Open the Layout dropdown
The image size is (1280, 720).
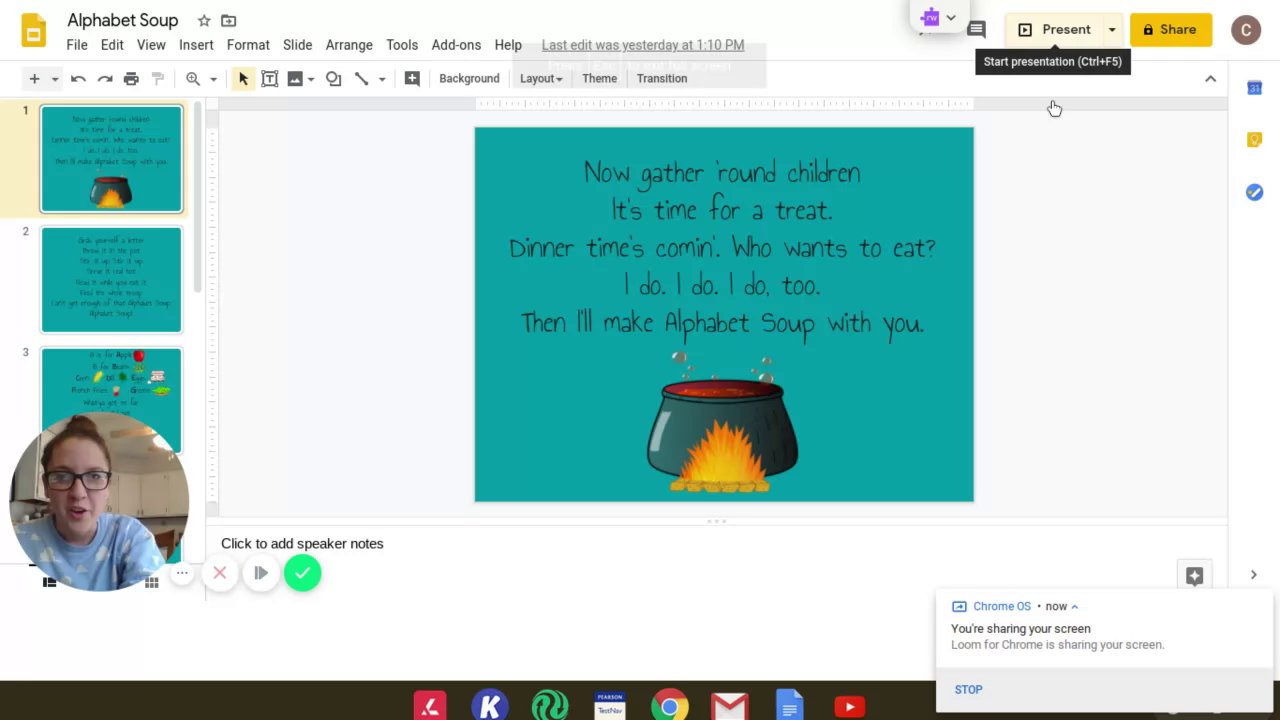point(541,78)
